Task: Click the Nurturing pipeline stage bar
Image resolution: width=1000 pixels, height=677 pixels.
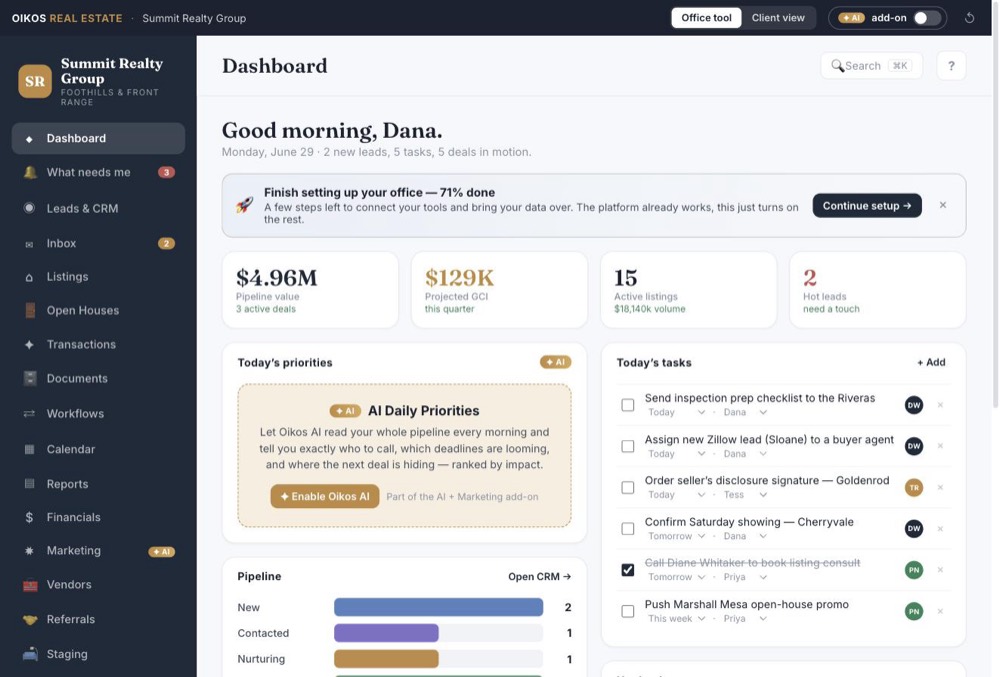Action: (438, 659)
